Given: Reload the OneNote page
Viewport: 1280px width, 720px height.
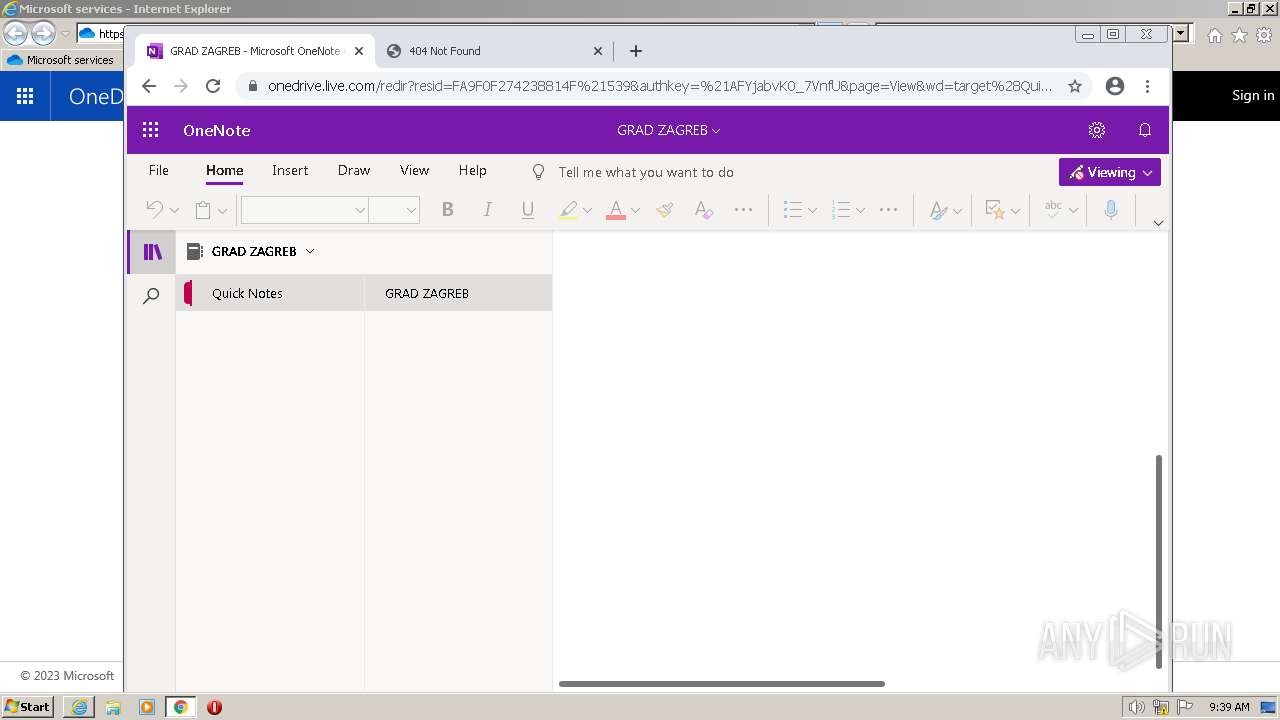Looking at the screenshot, I should click(x=213, y=86).
